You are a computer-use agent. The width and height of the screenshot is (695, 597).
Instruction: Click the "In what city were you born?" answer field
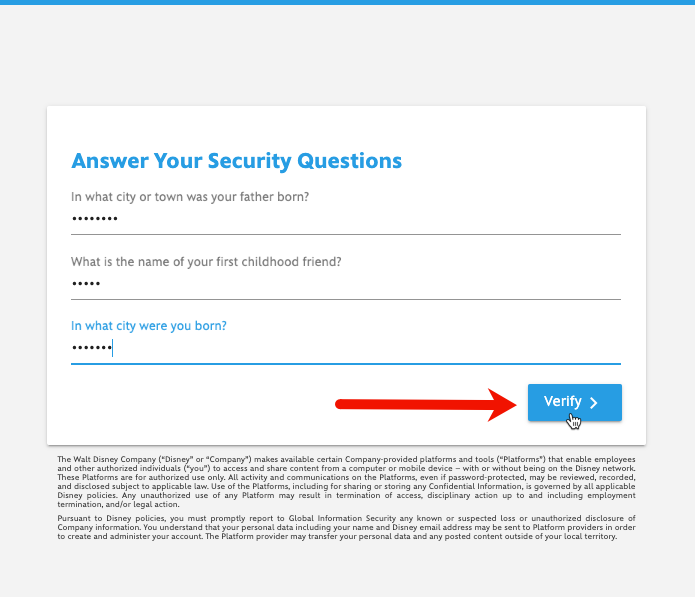(346, 348)
